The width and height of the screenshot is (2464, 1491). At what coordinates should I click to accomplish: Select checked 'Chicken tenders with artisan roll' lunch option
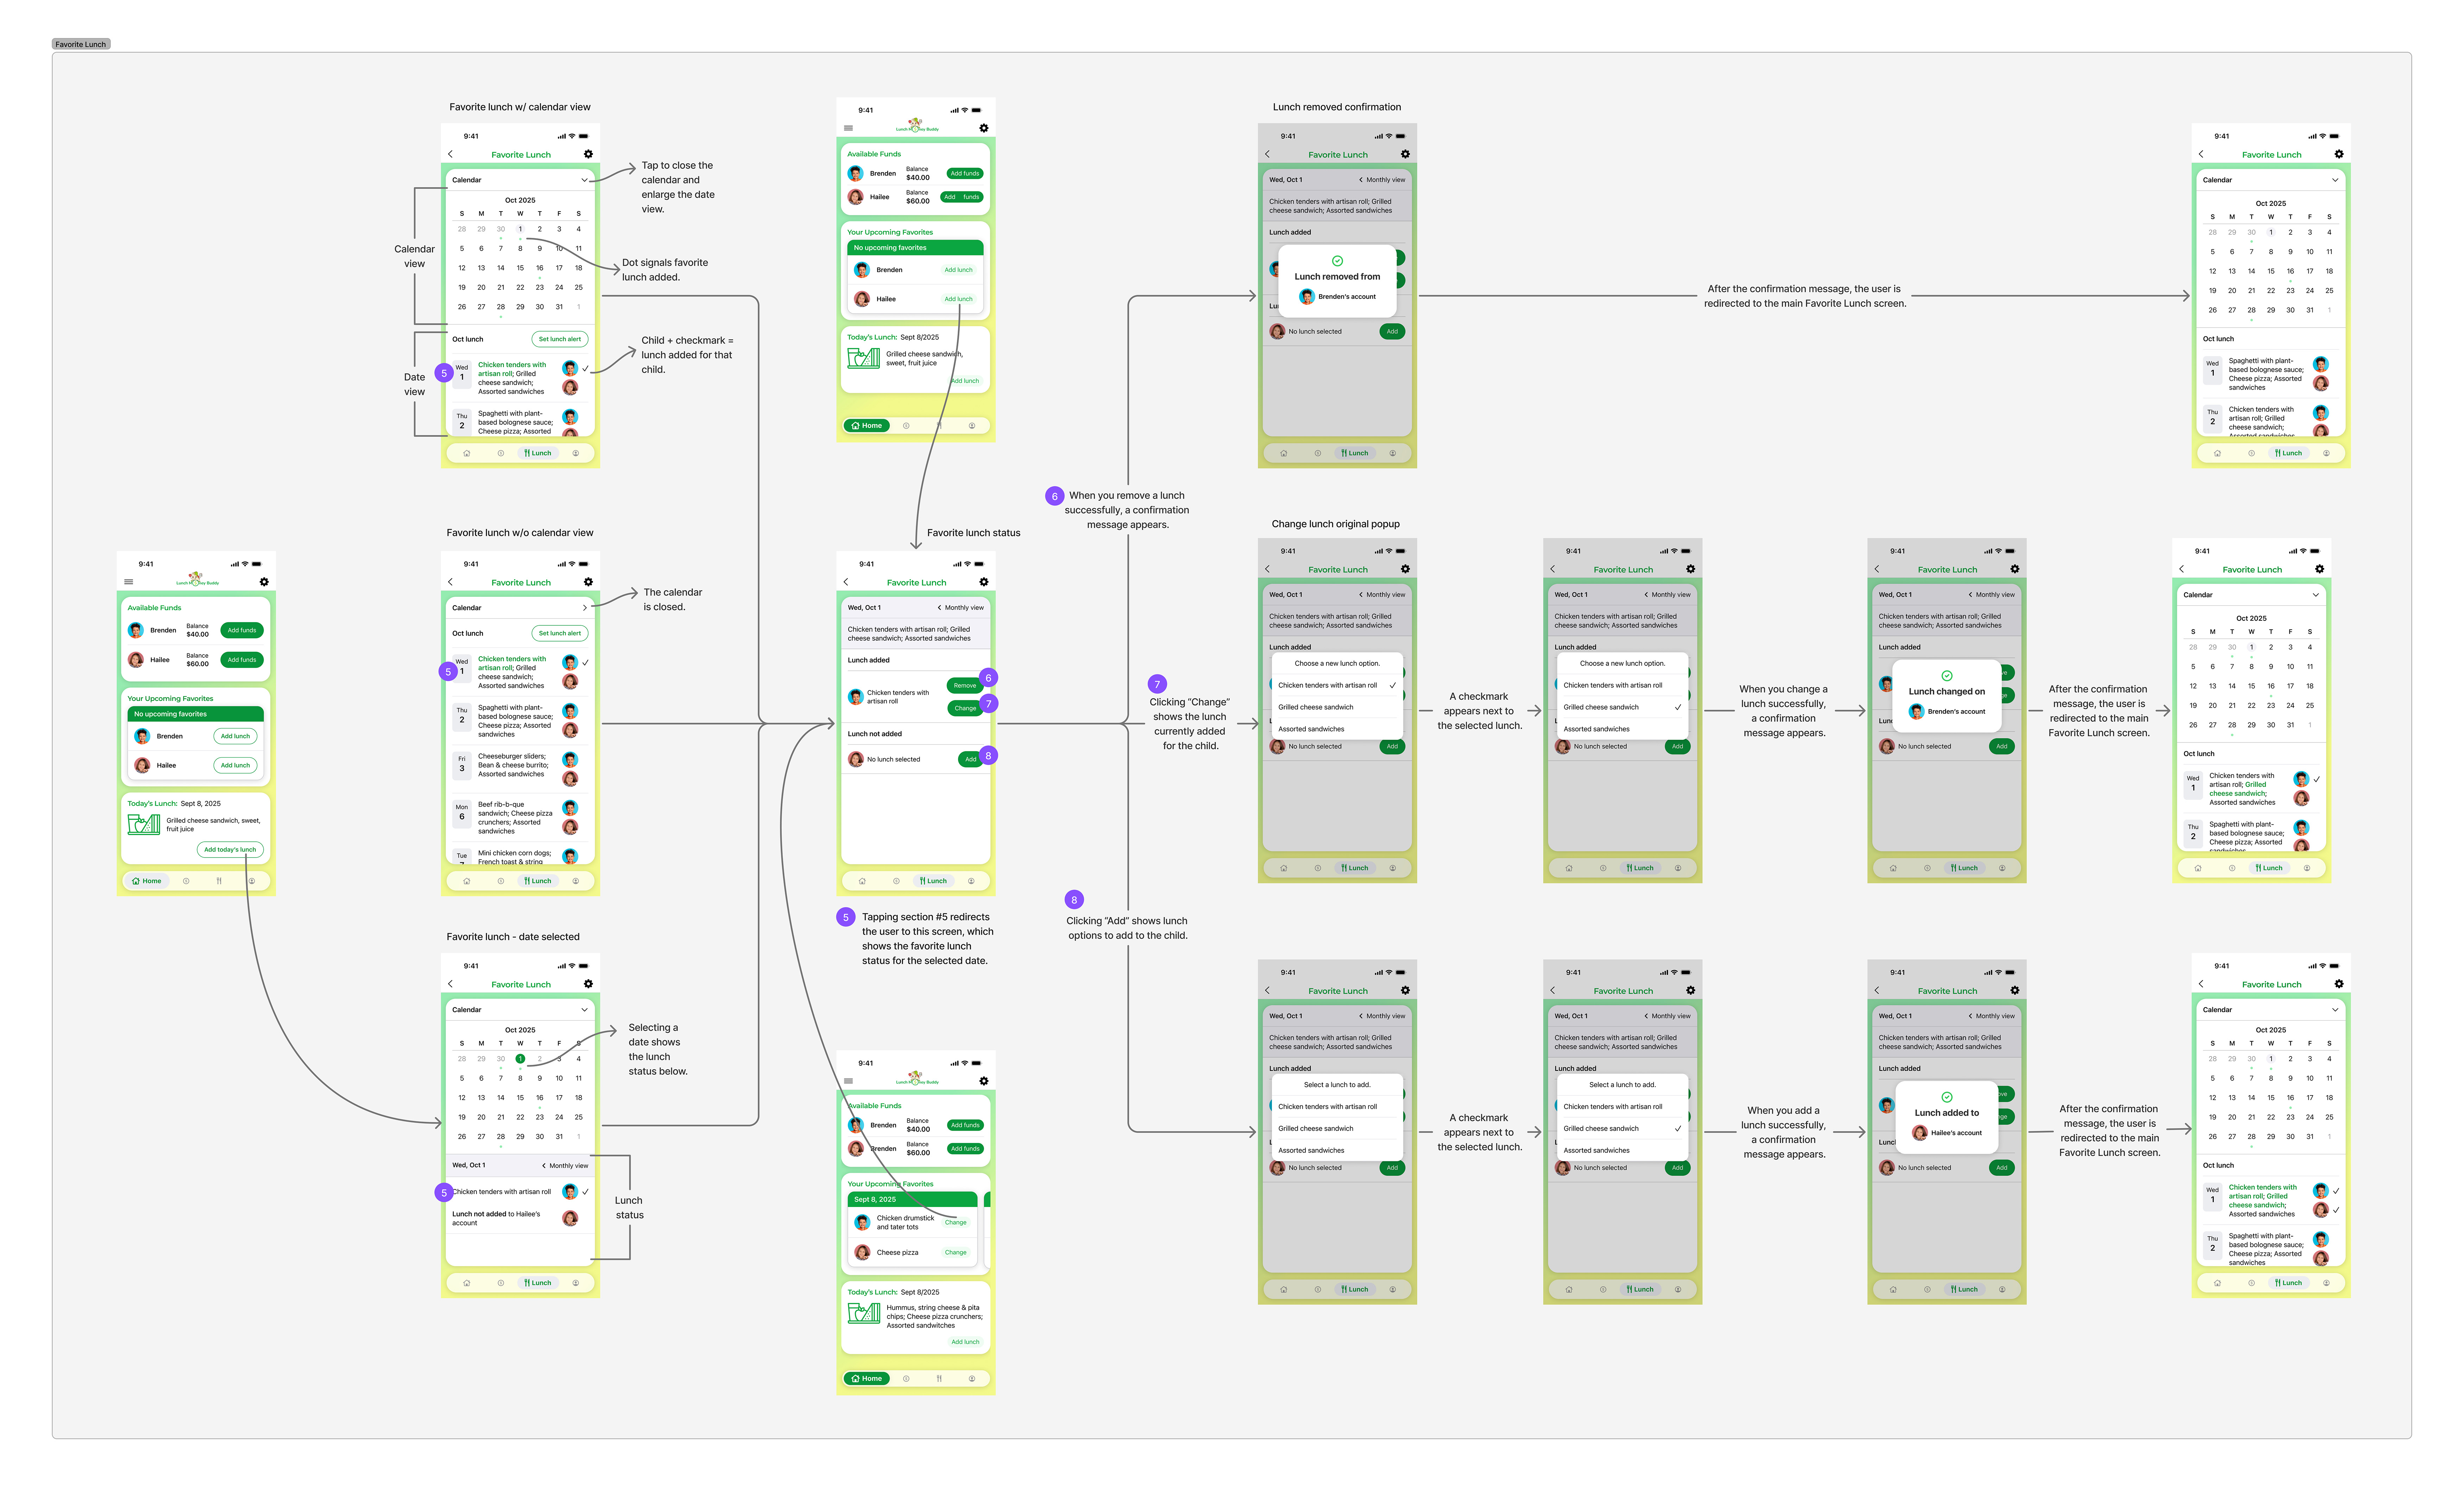pos(1337,685)
